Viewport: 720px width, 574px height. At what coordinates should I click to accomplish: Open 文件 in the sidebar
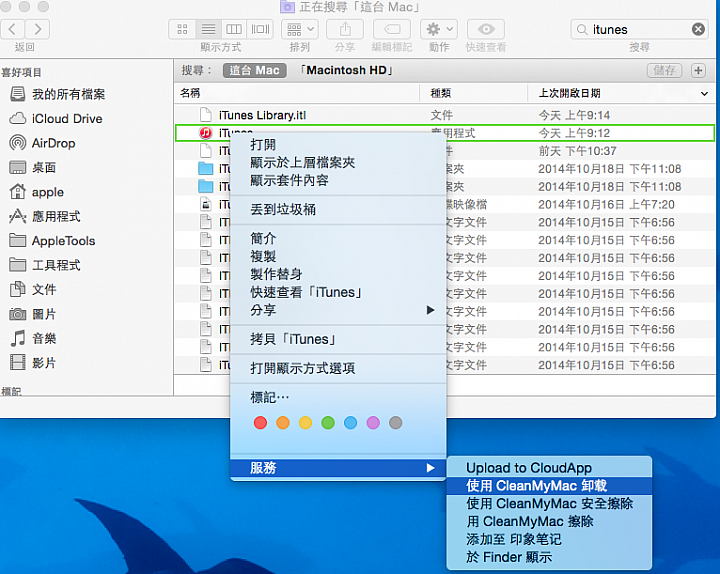tap(33, 289)
